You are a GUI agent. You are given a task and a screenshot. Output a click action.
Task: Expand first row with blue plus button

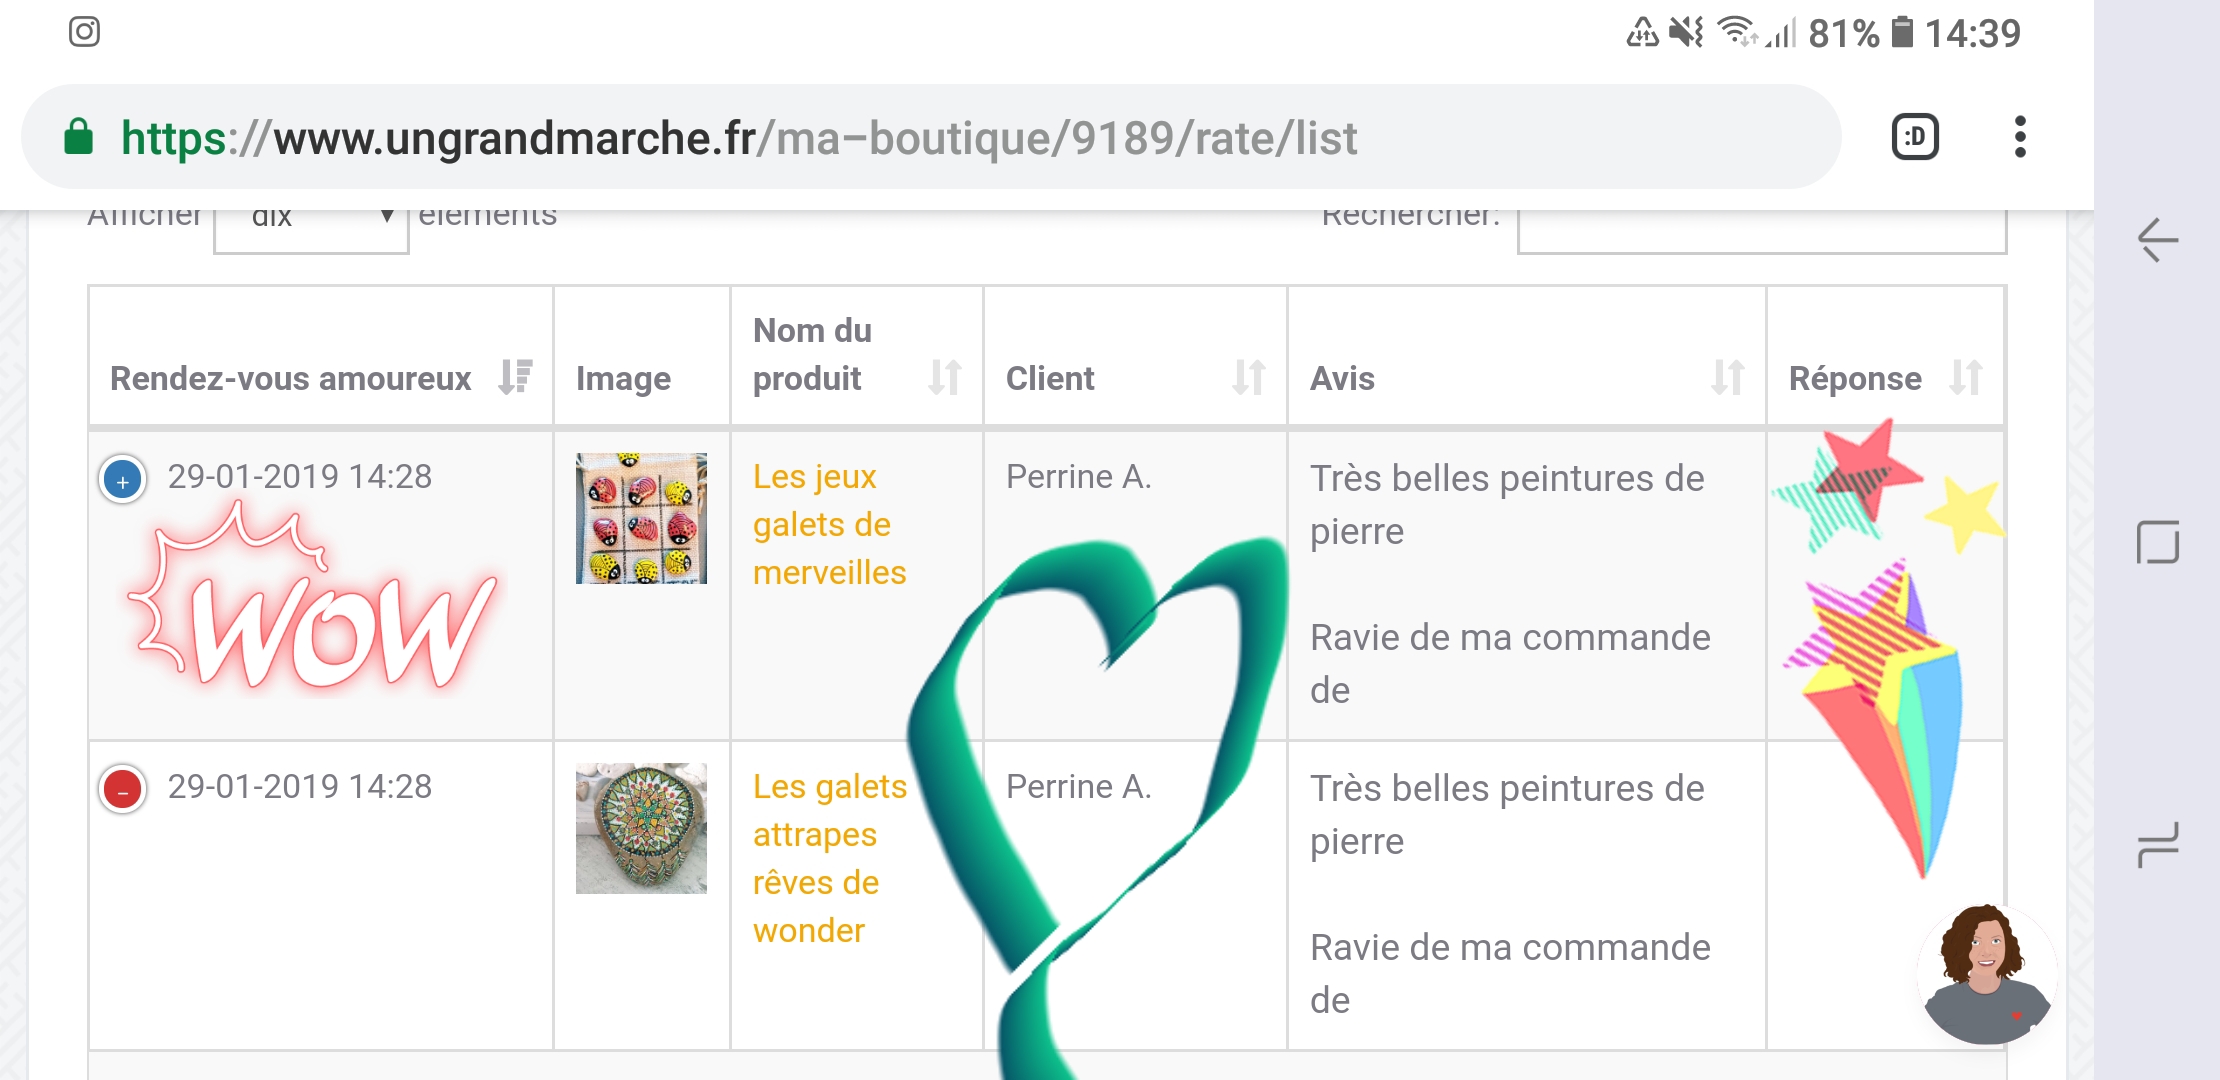123,481
